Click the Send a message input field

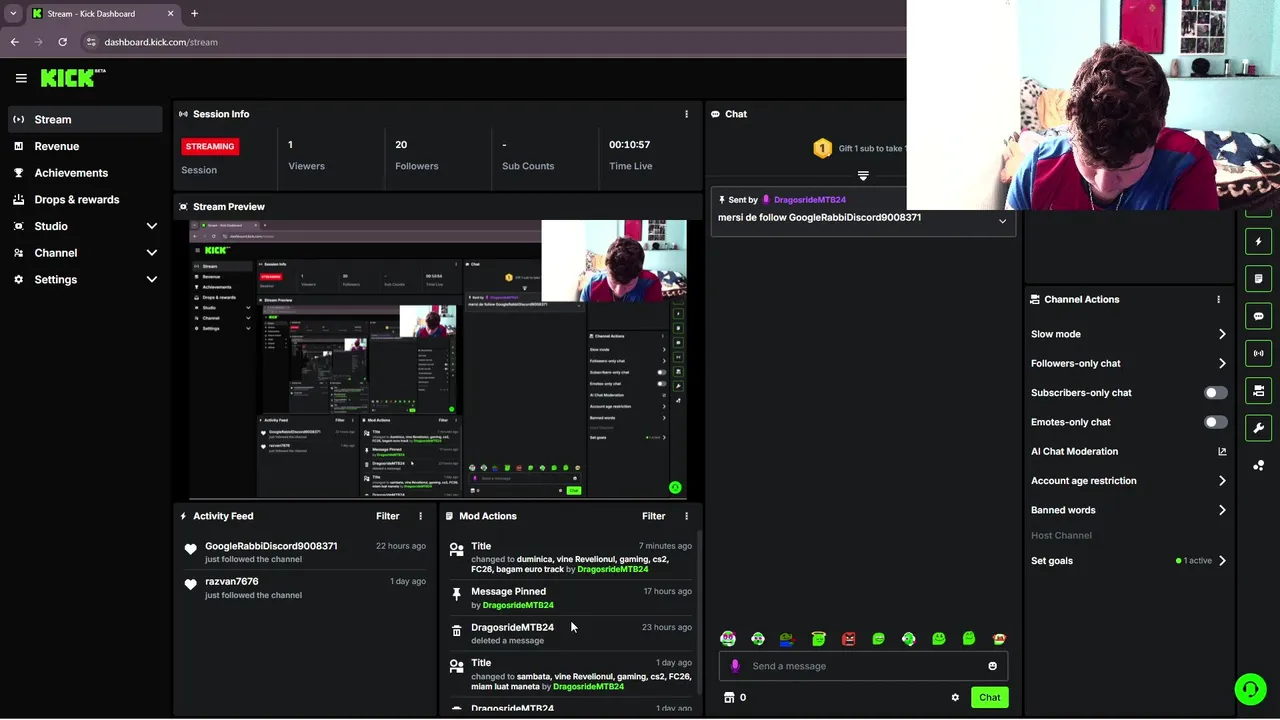click(x=865, y=666)
